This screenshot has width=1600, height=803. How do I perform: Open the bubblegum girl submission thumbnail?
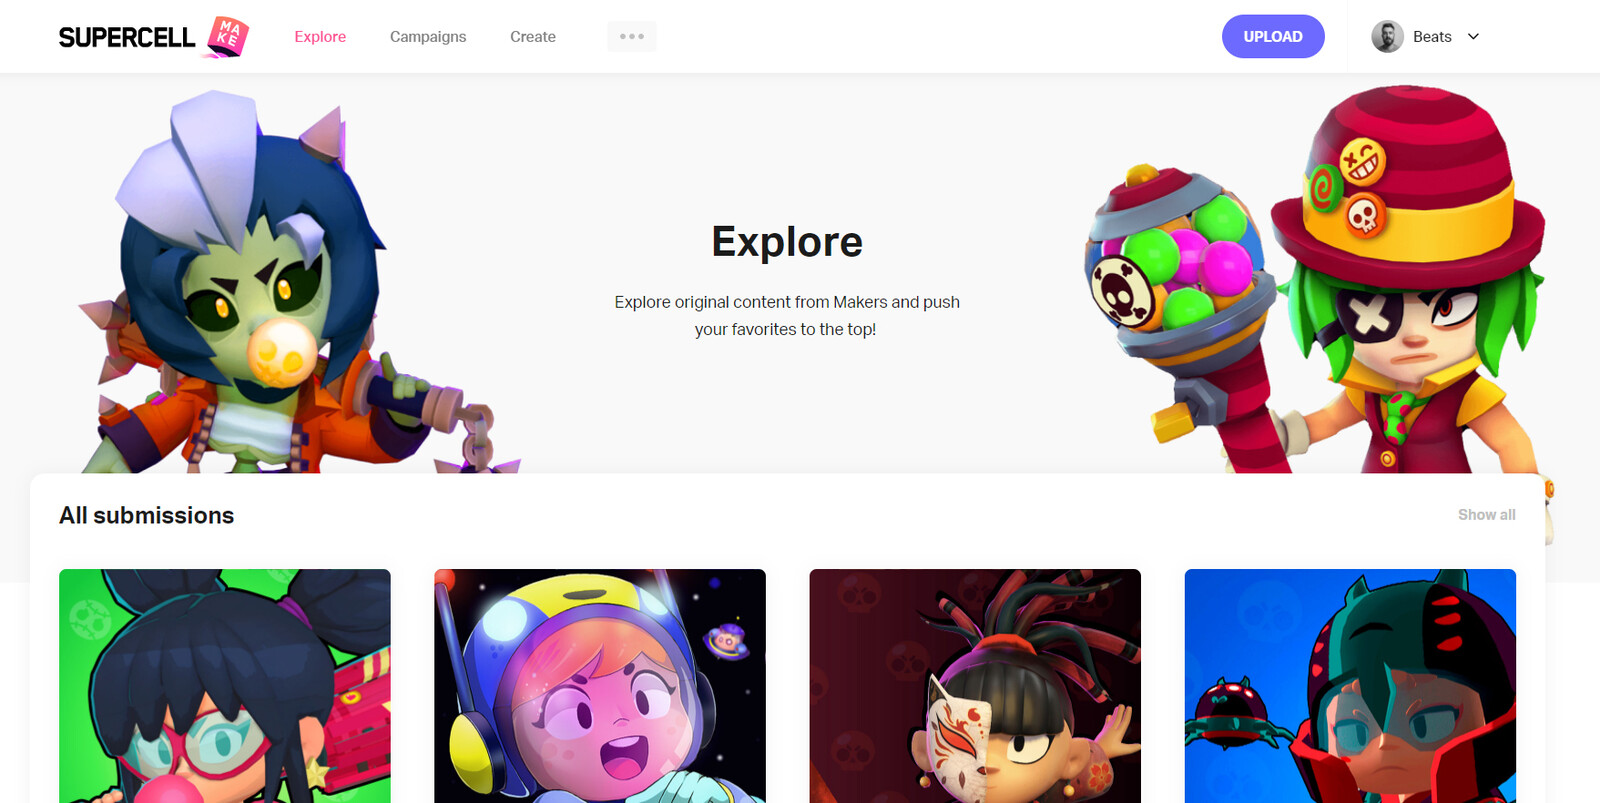click(x=225, y=686)
